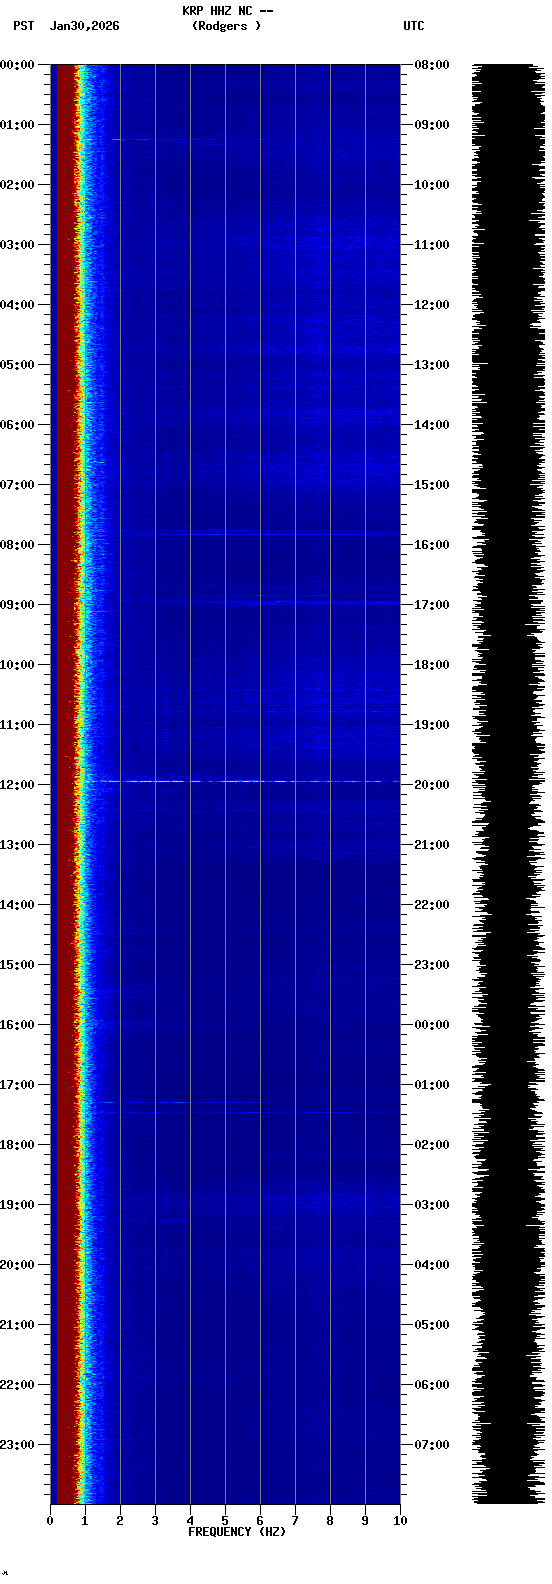Viewport: 552px width, 1584px height.
Task: Click the bright broadband event line near 12:00 PST
Action: point(240,781)
